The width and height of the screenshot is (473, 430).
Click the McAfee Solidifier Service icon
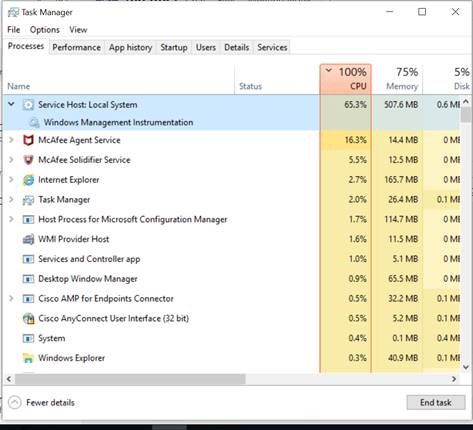coord(28,160)
